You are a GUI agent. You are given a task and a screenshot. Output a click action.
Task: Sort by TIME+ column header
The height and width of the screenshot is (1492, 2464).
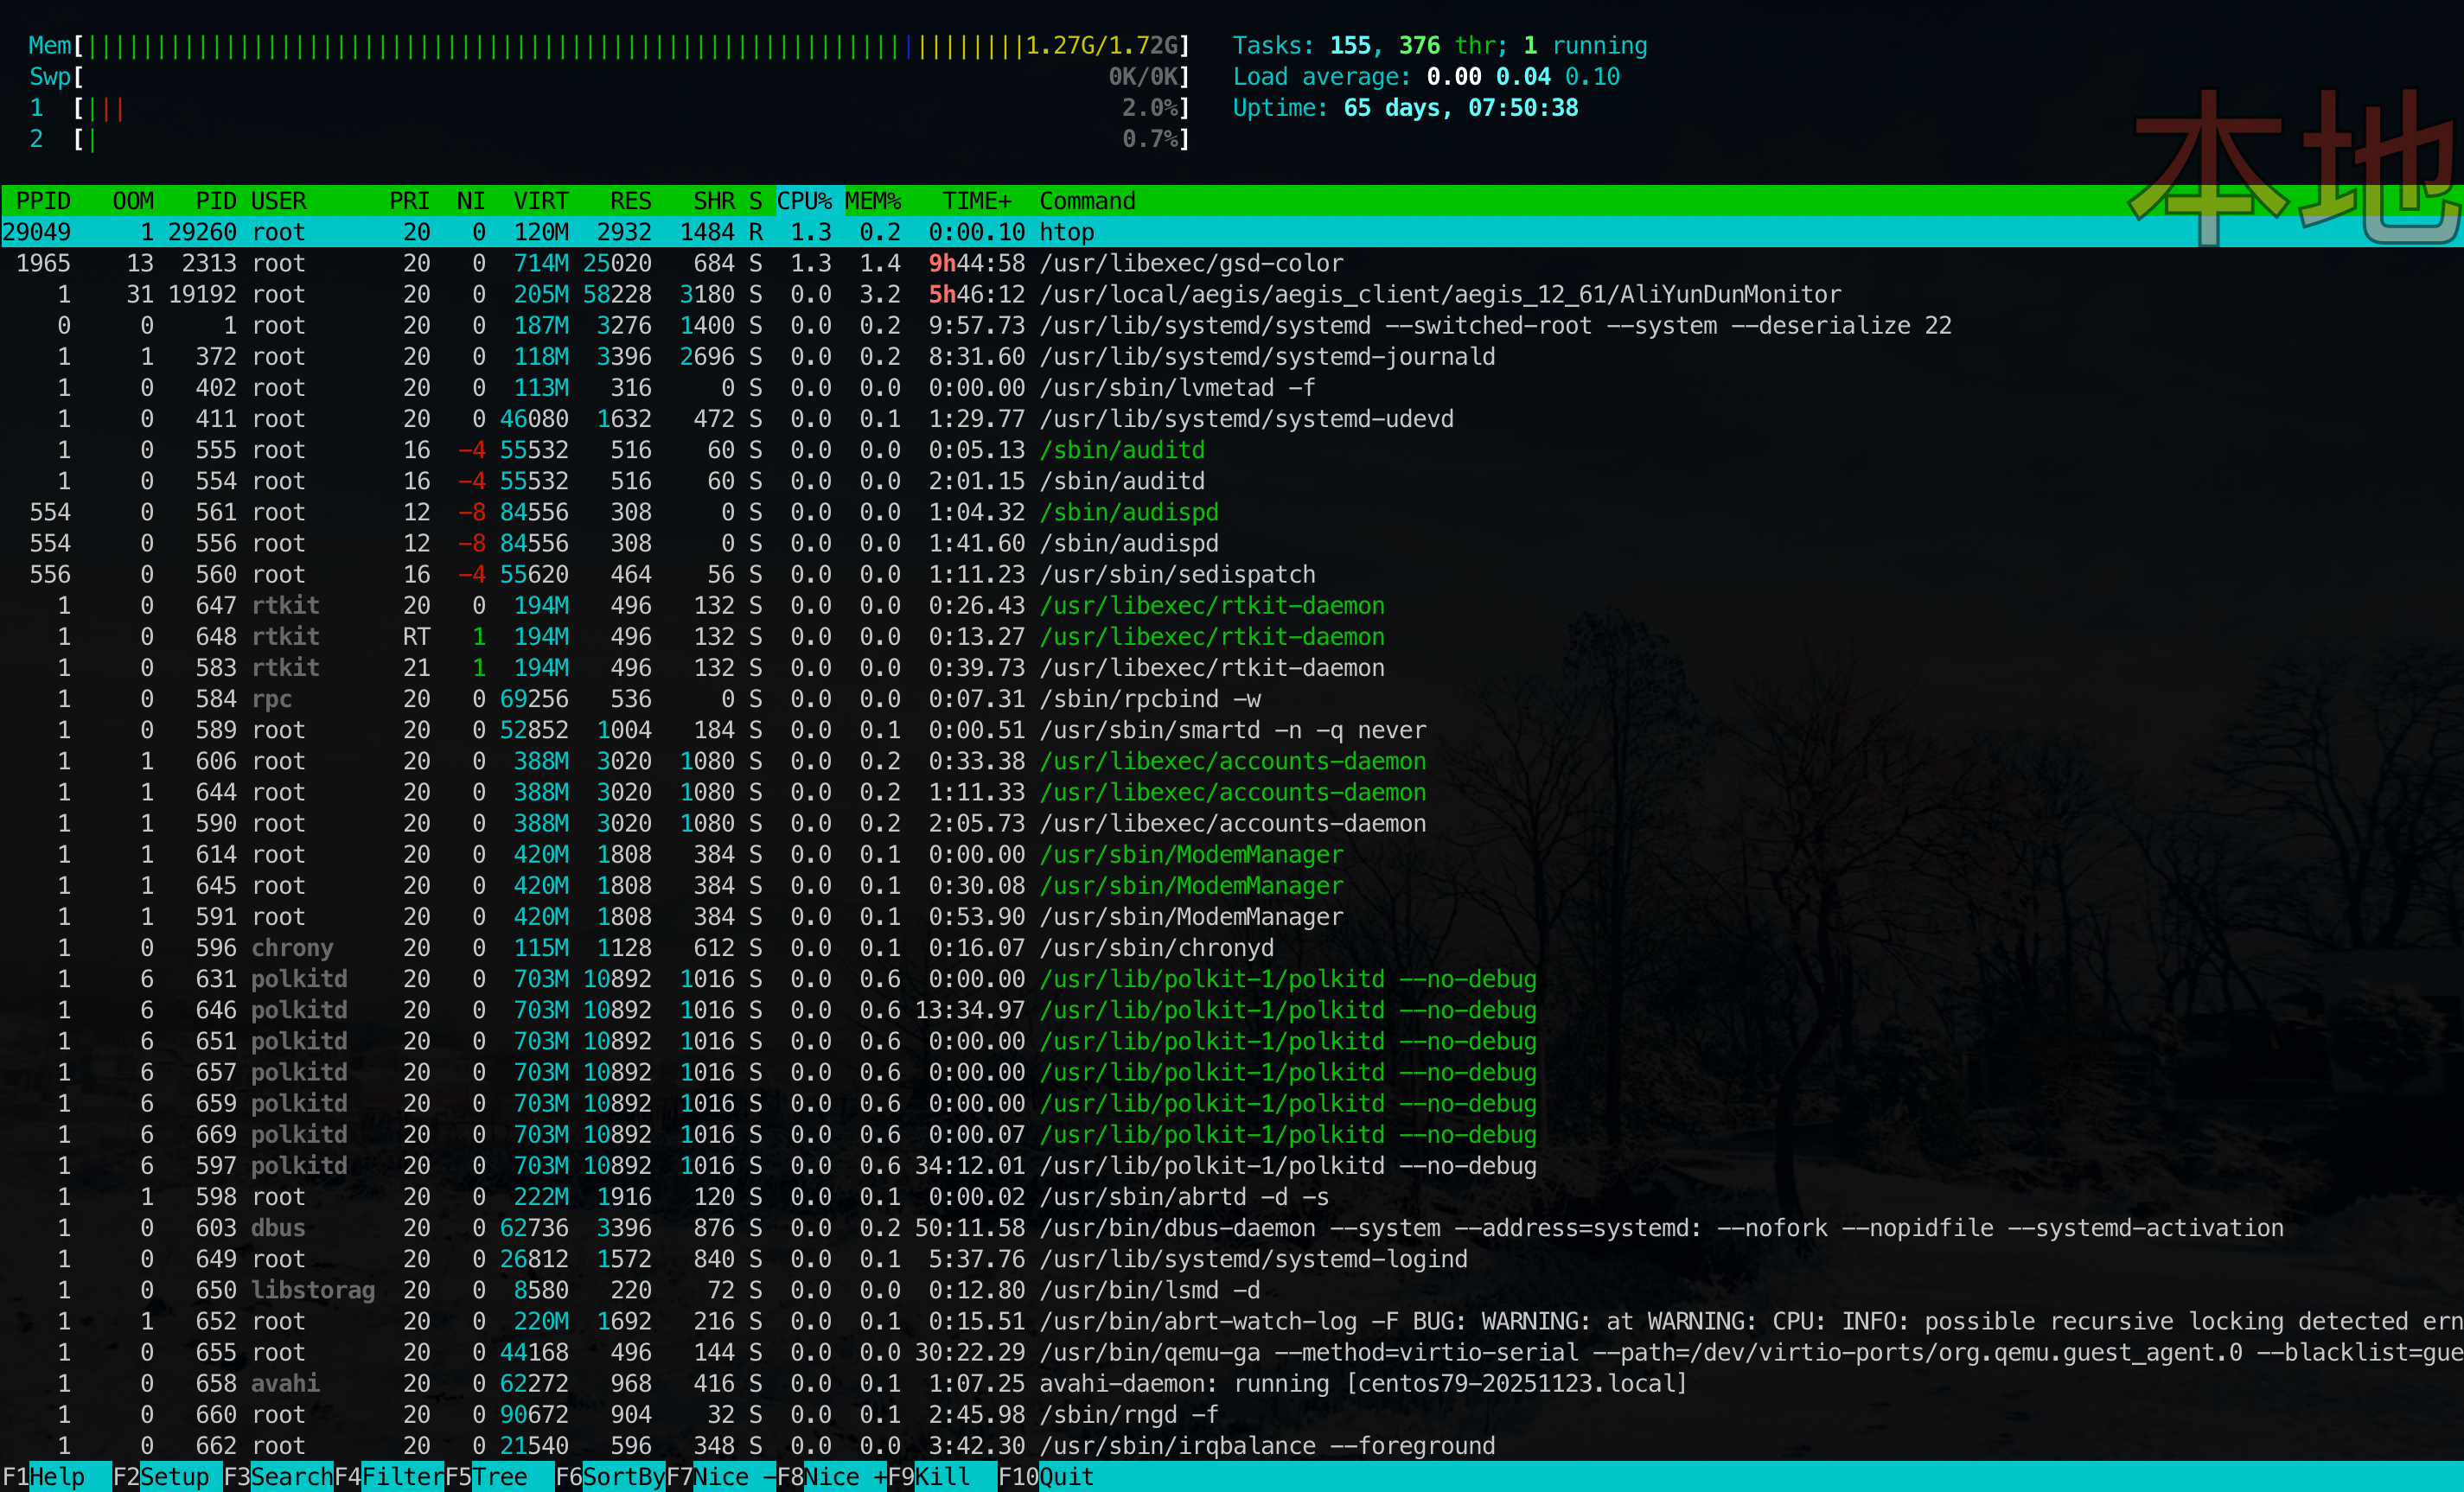[x=977, y=201]
